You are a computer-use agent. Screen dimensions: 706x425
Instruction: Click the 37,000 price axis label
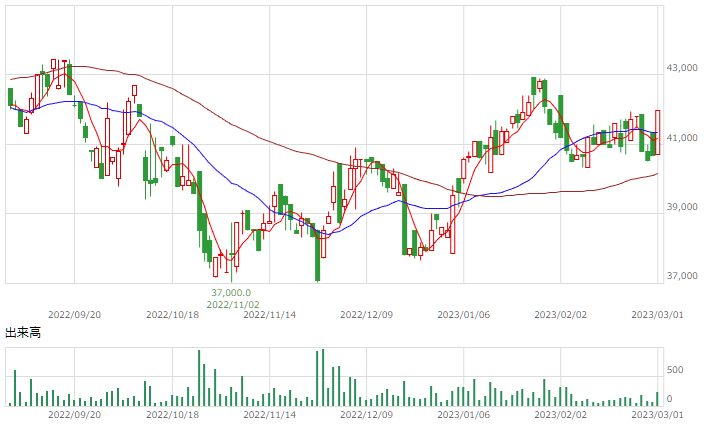[x=682, y=276]
